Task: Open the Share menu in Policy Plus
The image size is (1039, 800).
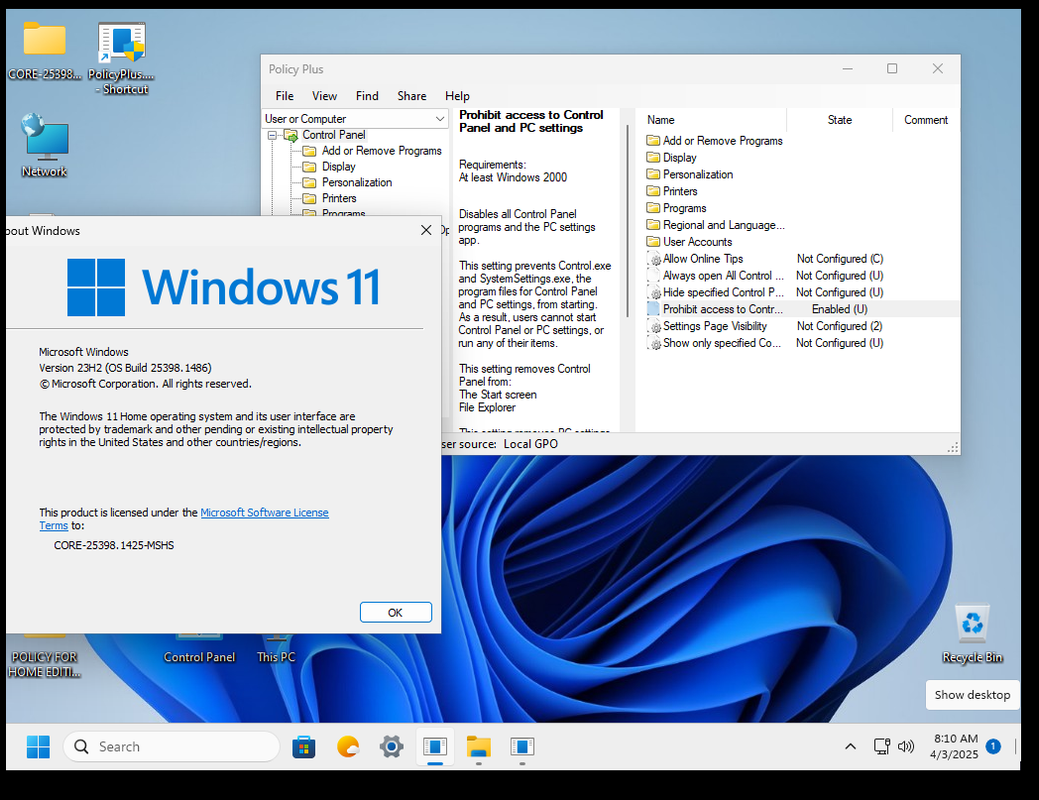Action: click(x=411, y=96)
